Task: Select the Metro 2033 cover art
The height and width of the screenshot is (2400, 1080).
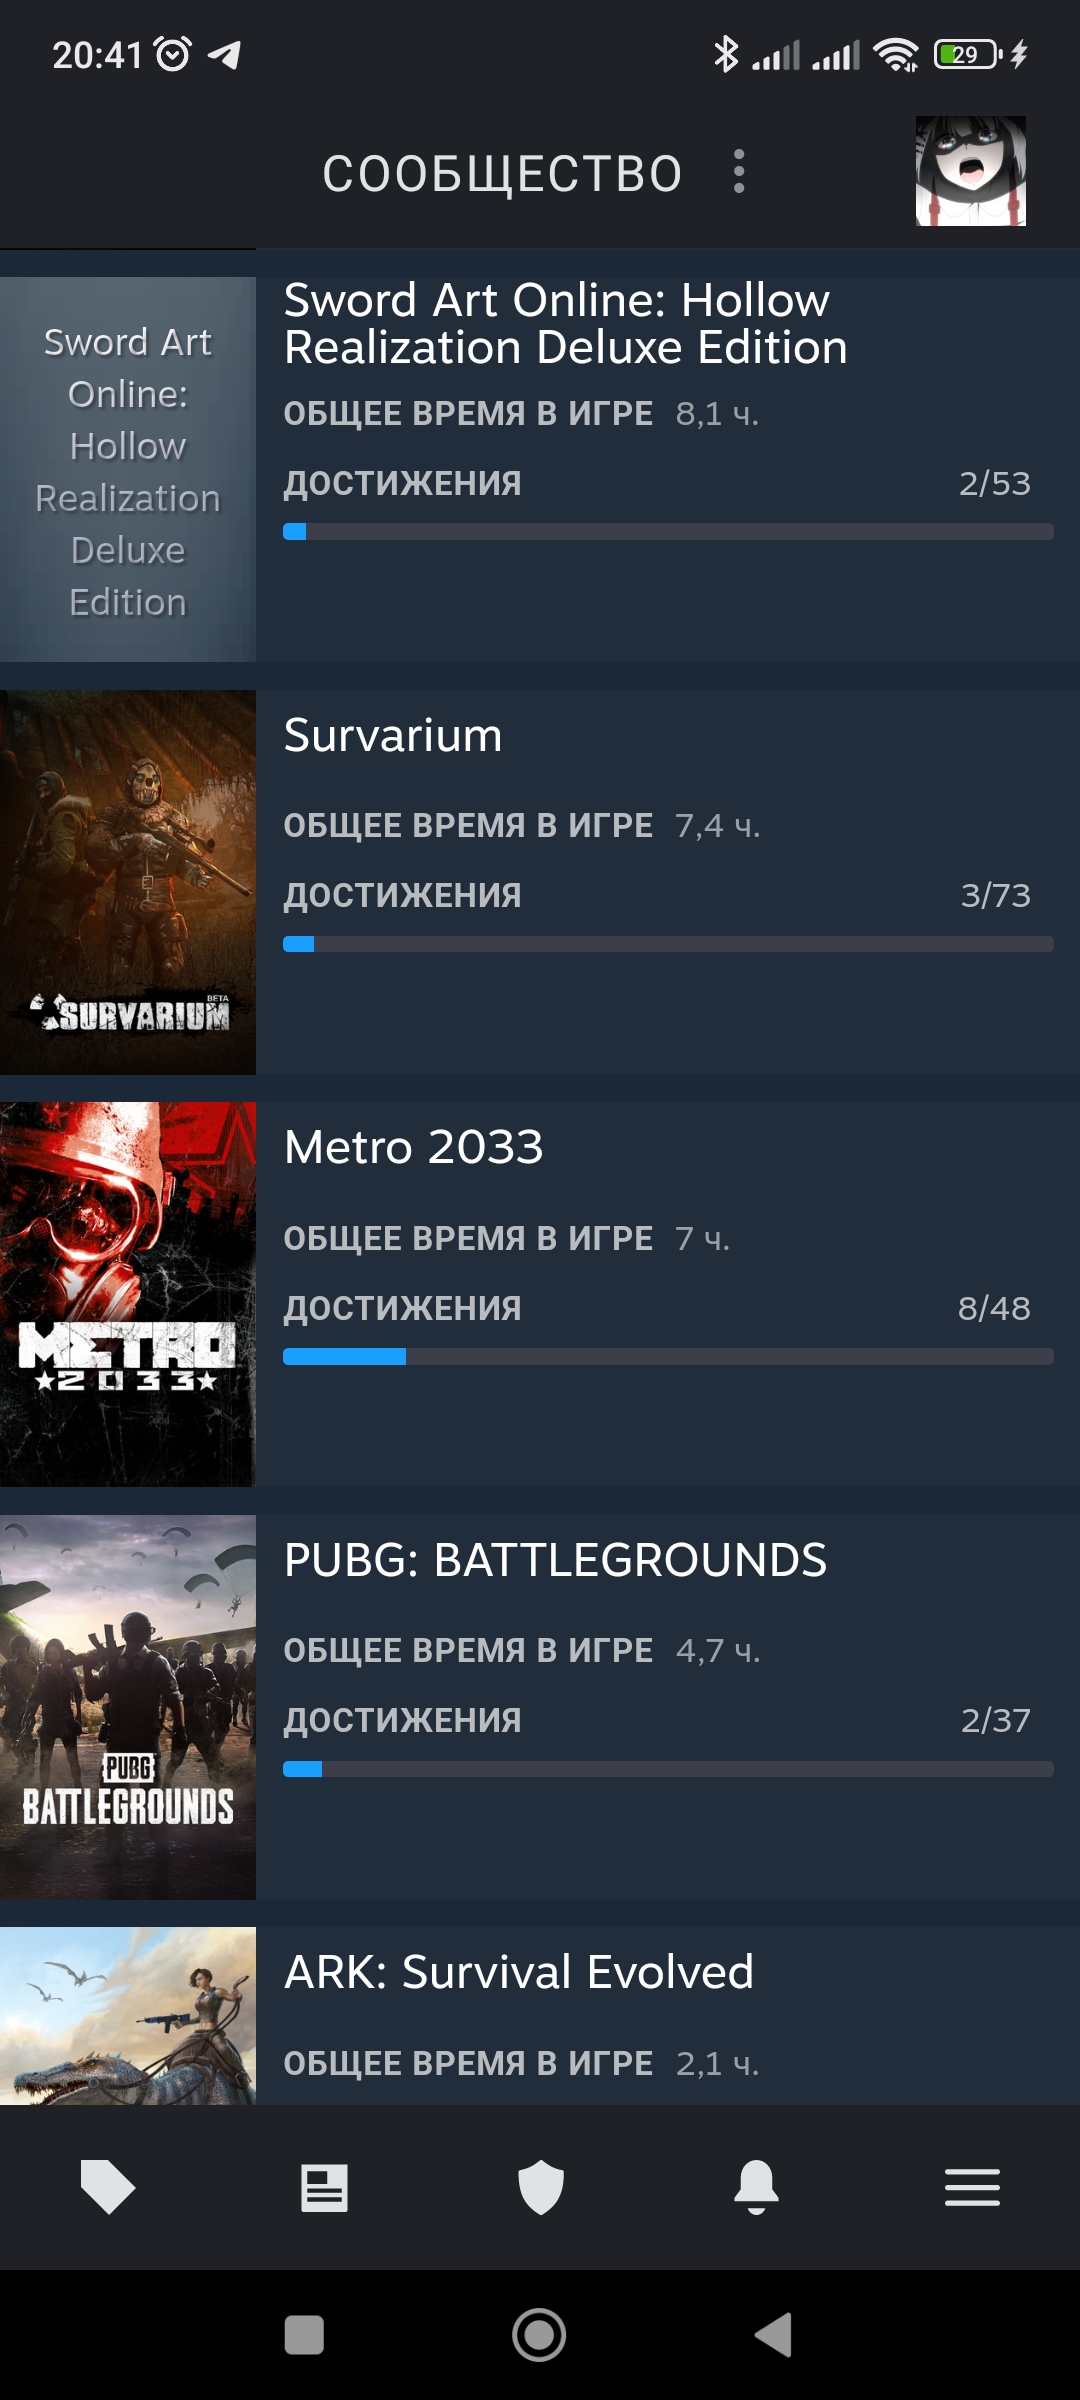Action: tap(128, 1294)
